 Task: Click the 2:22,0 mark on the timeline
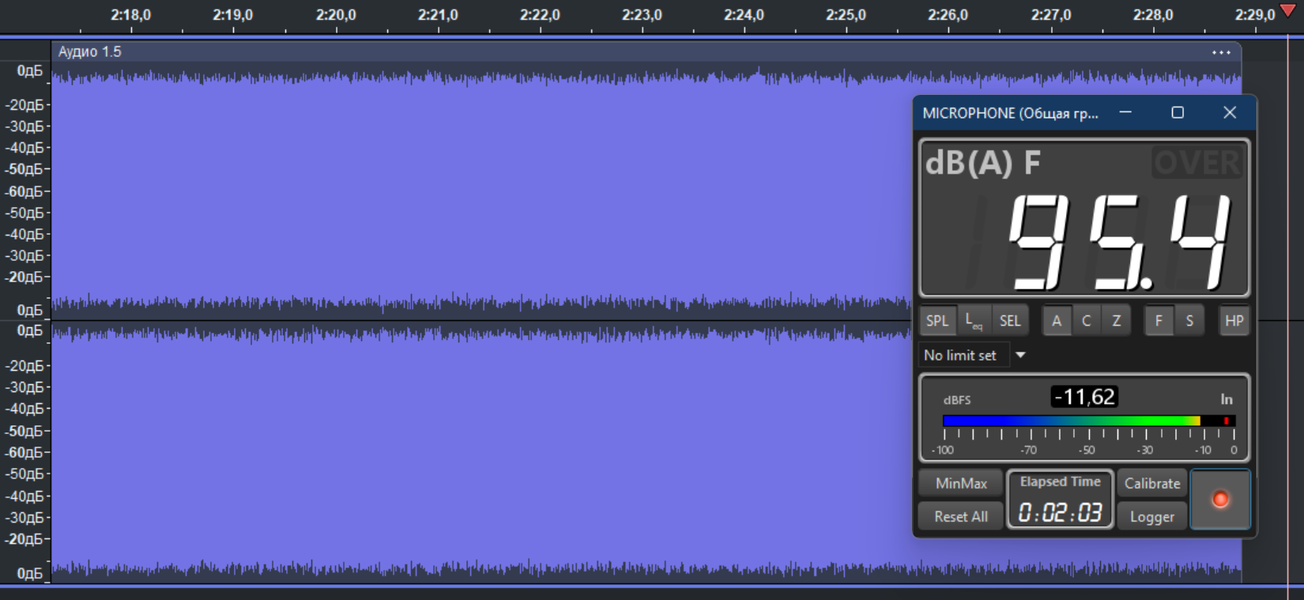click(540, 15)
